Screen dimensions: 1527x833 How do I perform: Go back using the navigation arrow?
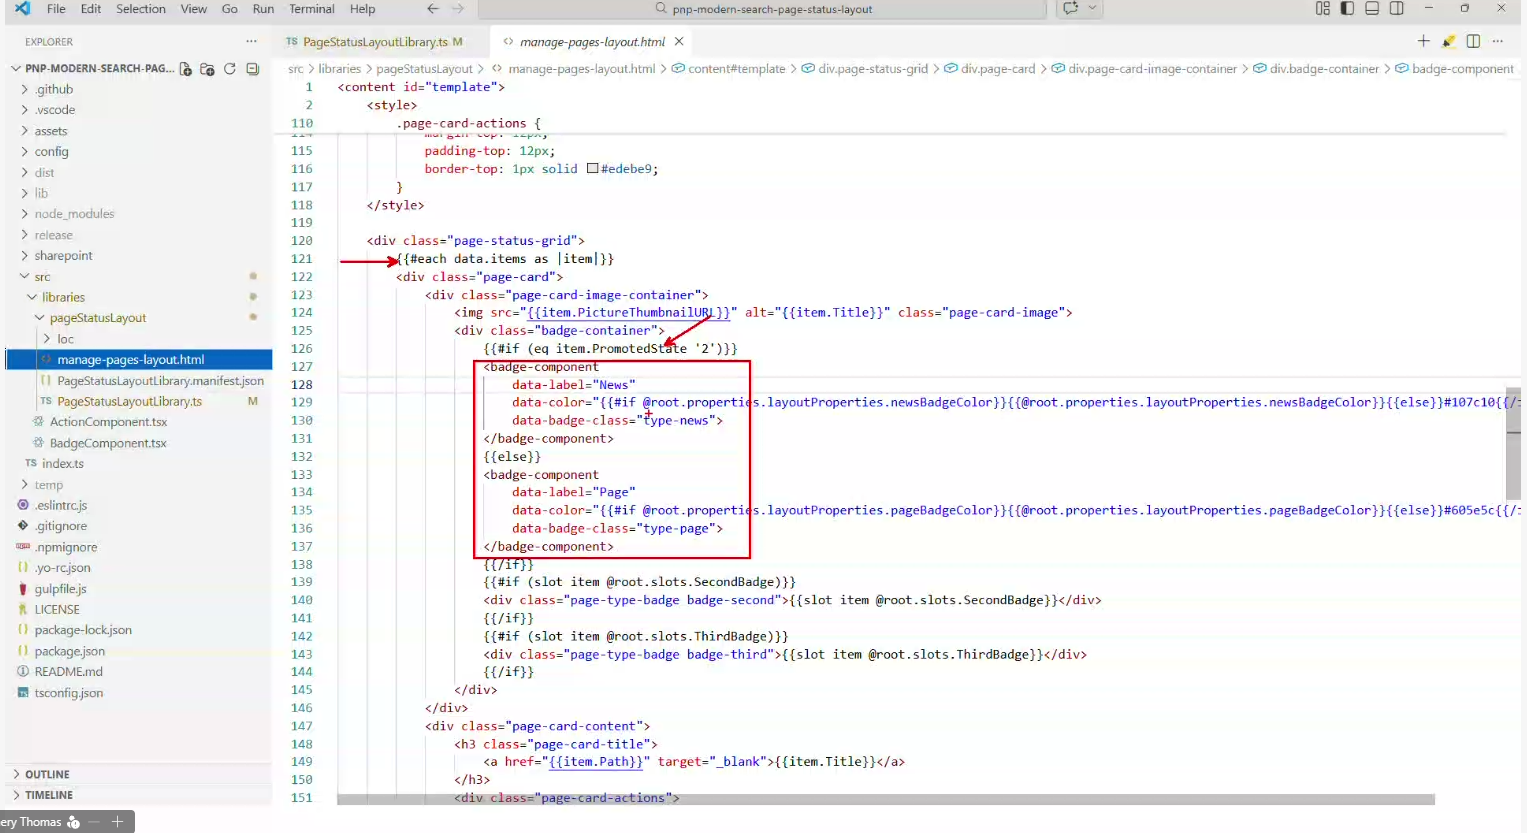433,9
